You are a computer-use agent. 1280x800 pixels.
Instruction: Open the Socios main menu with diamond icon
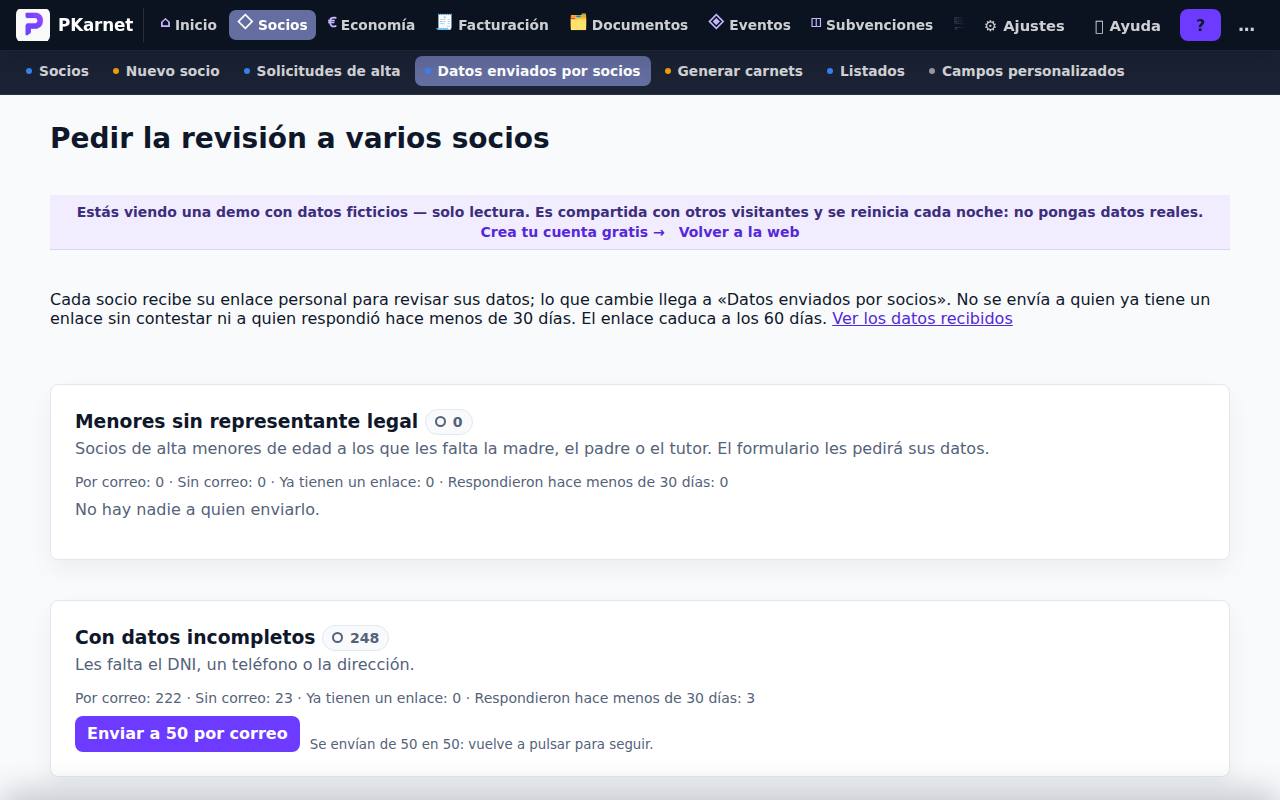[x=272, y=25]
